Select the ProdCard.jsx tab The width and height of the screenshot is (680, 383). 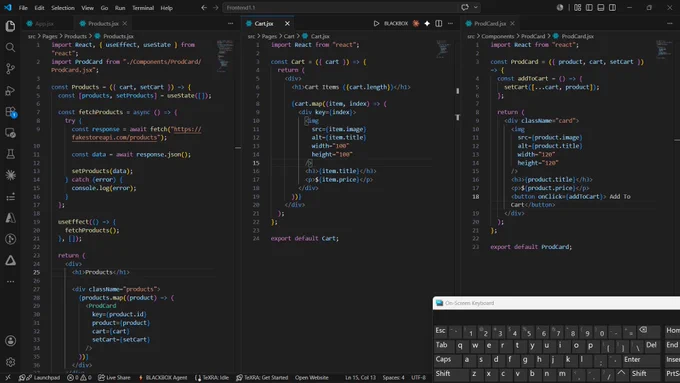[490, 23]
